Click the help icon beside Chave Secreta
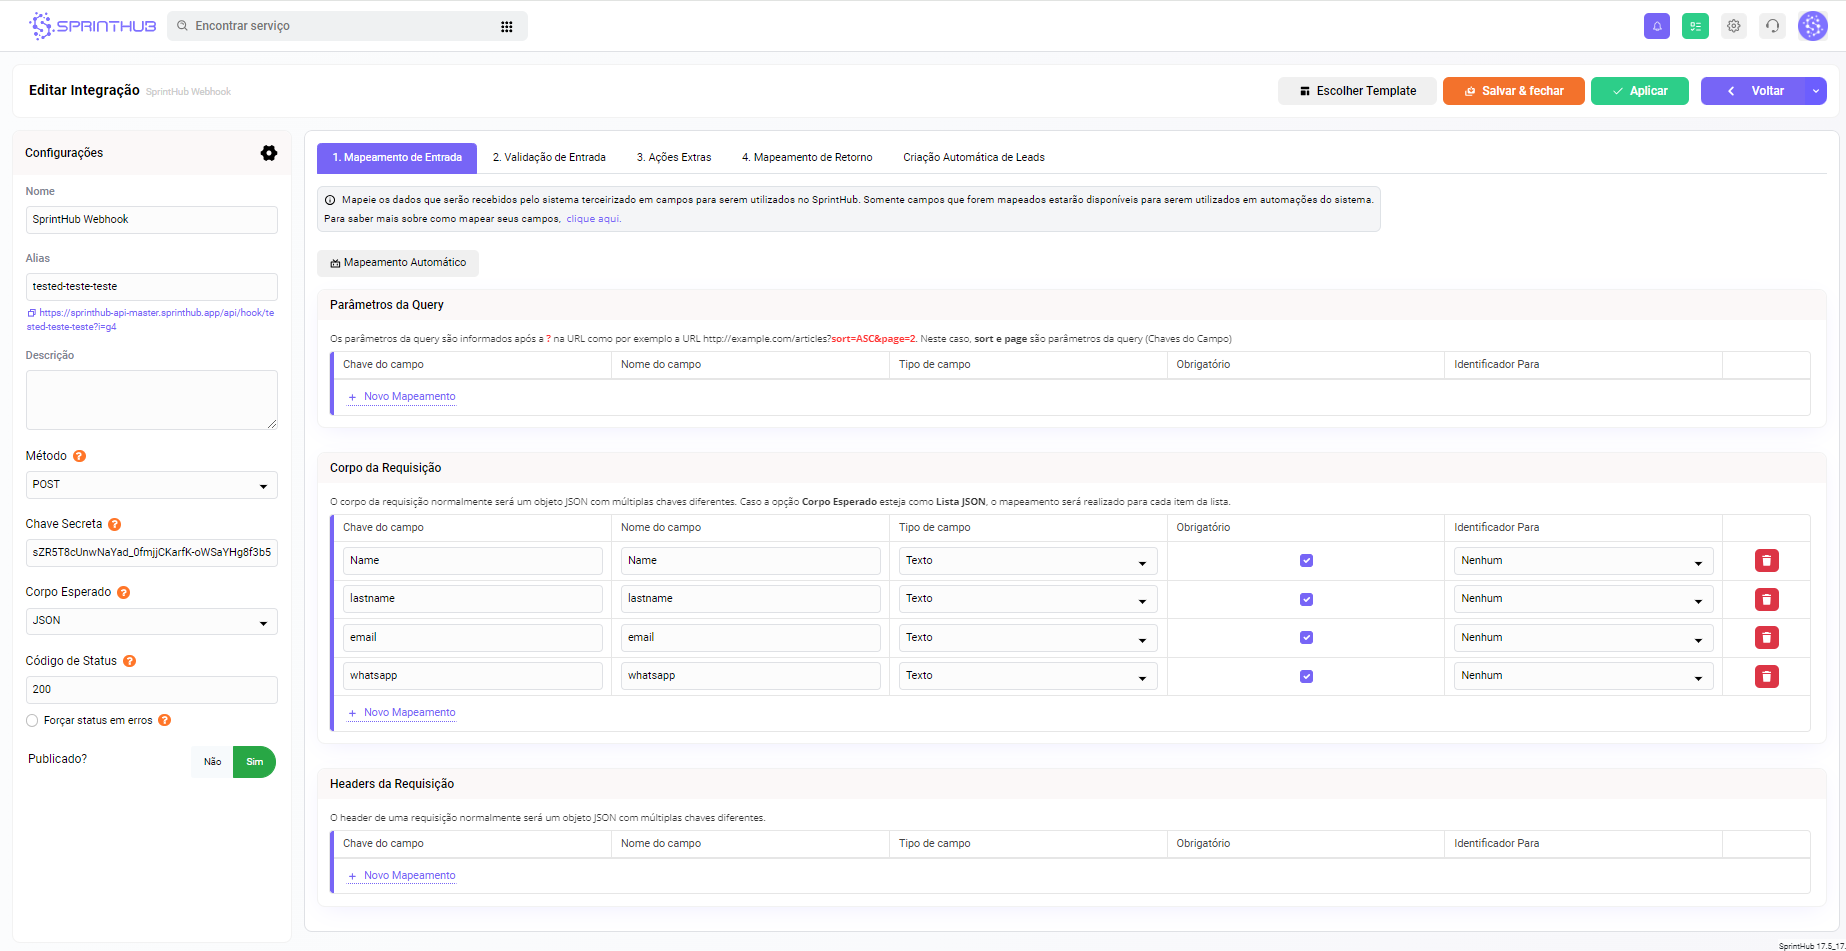The image size is (1846, 951). pyautogui.click(x=115, y=525)
